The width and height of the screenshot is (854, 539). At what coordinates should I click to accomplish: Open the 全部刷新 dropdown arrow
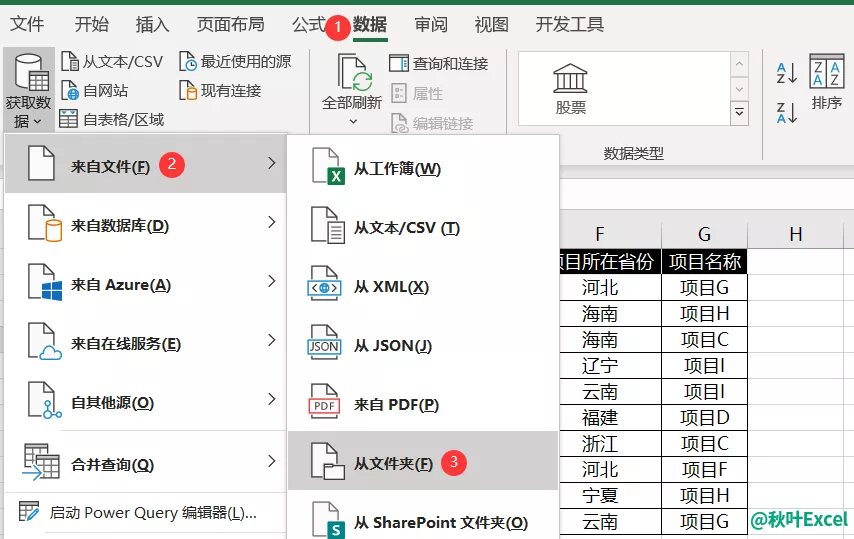pyautogui.click(x=353, y=121)
